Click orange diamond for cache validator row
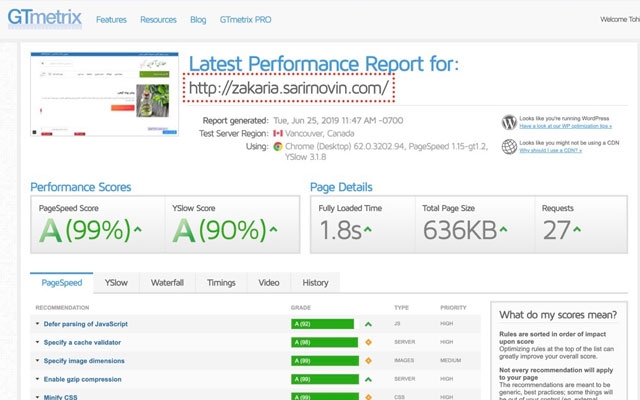Screen dimensions: 640x400 tap(368, 342)
